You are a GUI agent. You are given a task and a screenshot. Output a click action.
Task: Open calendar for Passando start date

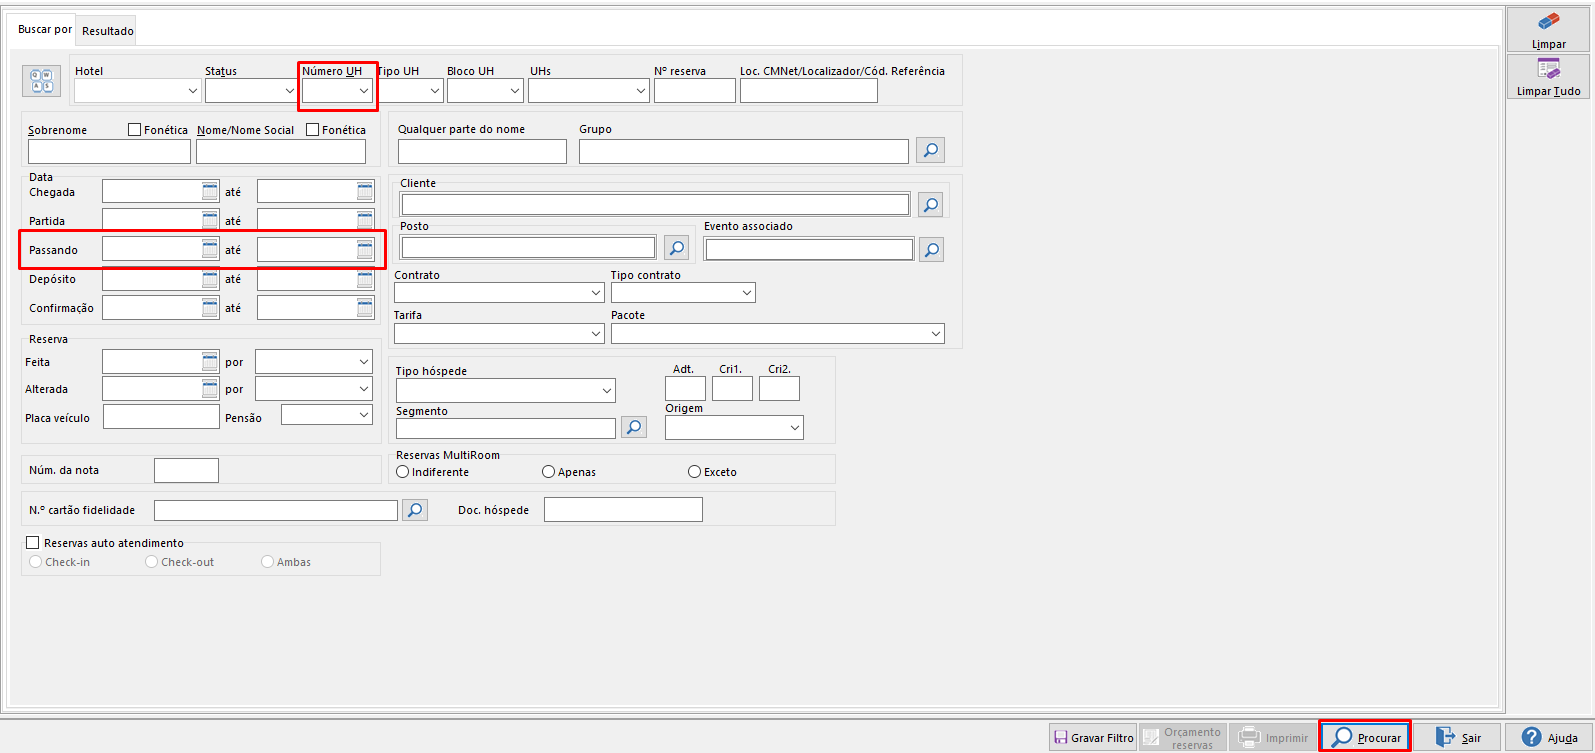[210, 249]
